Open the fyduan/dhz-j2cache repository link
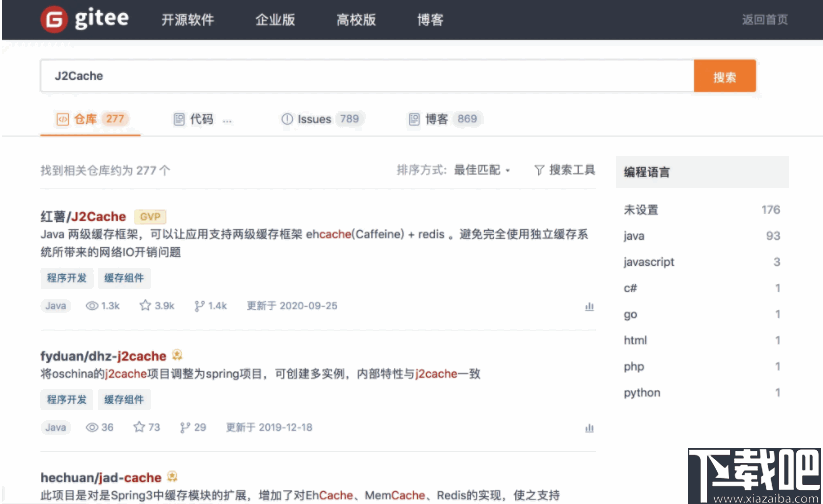 click(103, 356)
